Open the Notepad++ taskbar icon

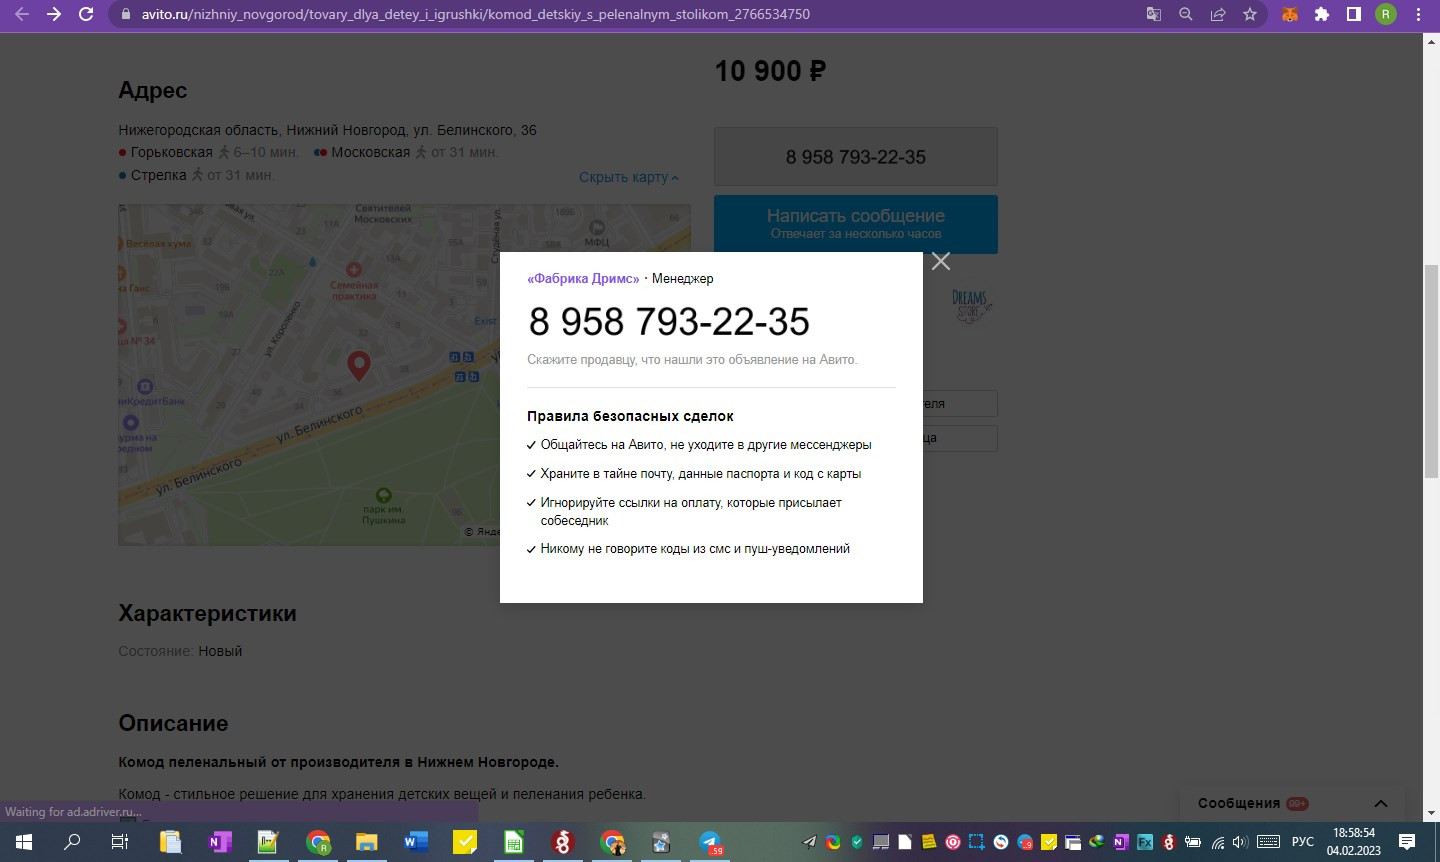pyautogui.click(x=268, y=842)
